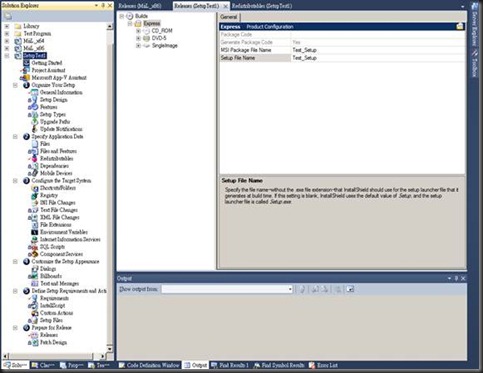
Task: Click the Solution Explorer vertical scrollbar down arrow
Action: [x=110, y=349]
